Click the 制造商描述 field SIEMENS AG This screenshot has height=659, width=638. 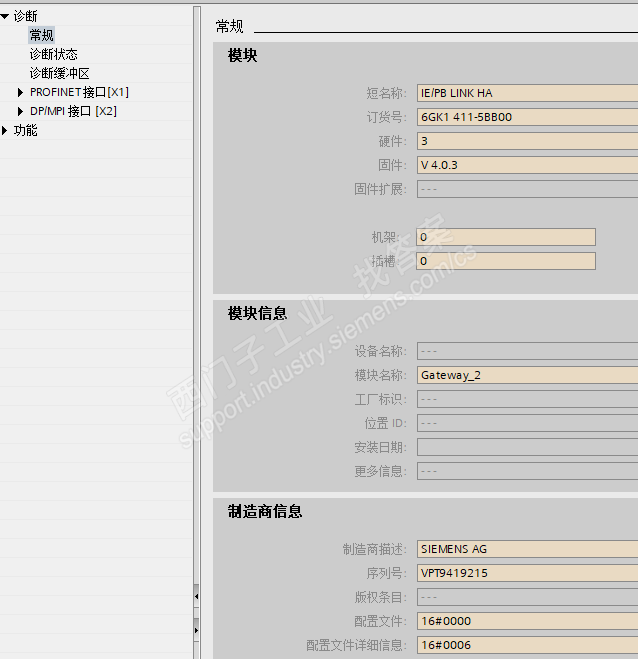[x=527, y=549]
